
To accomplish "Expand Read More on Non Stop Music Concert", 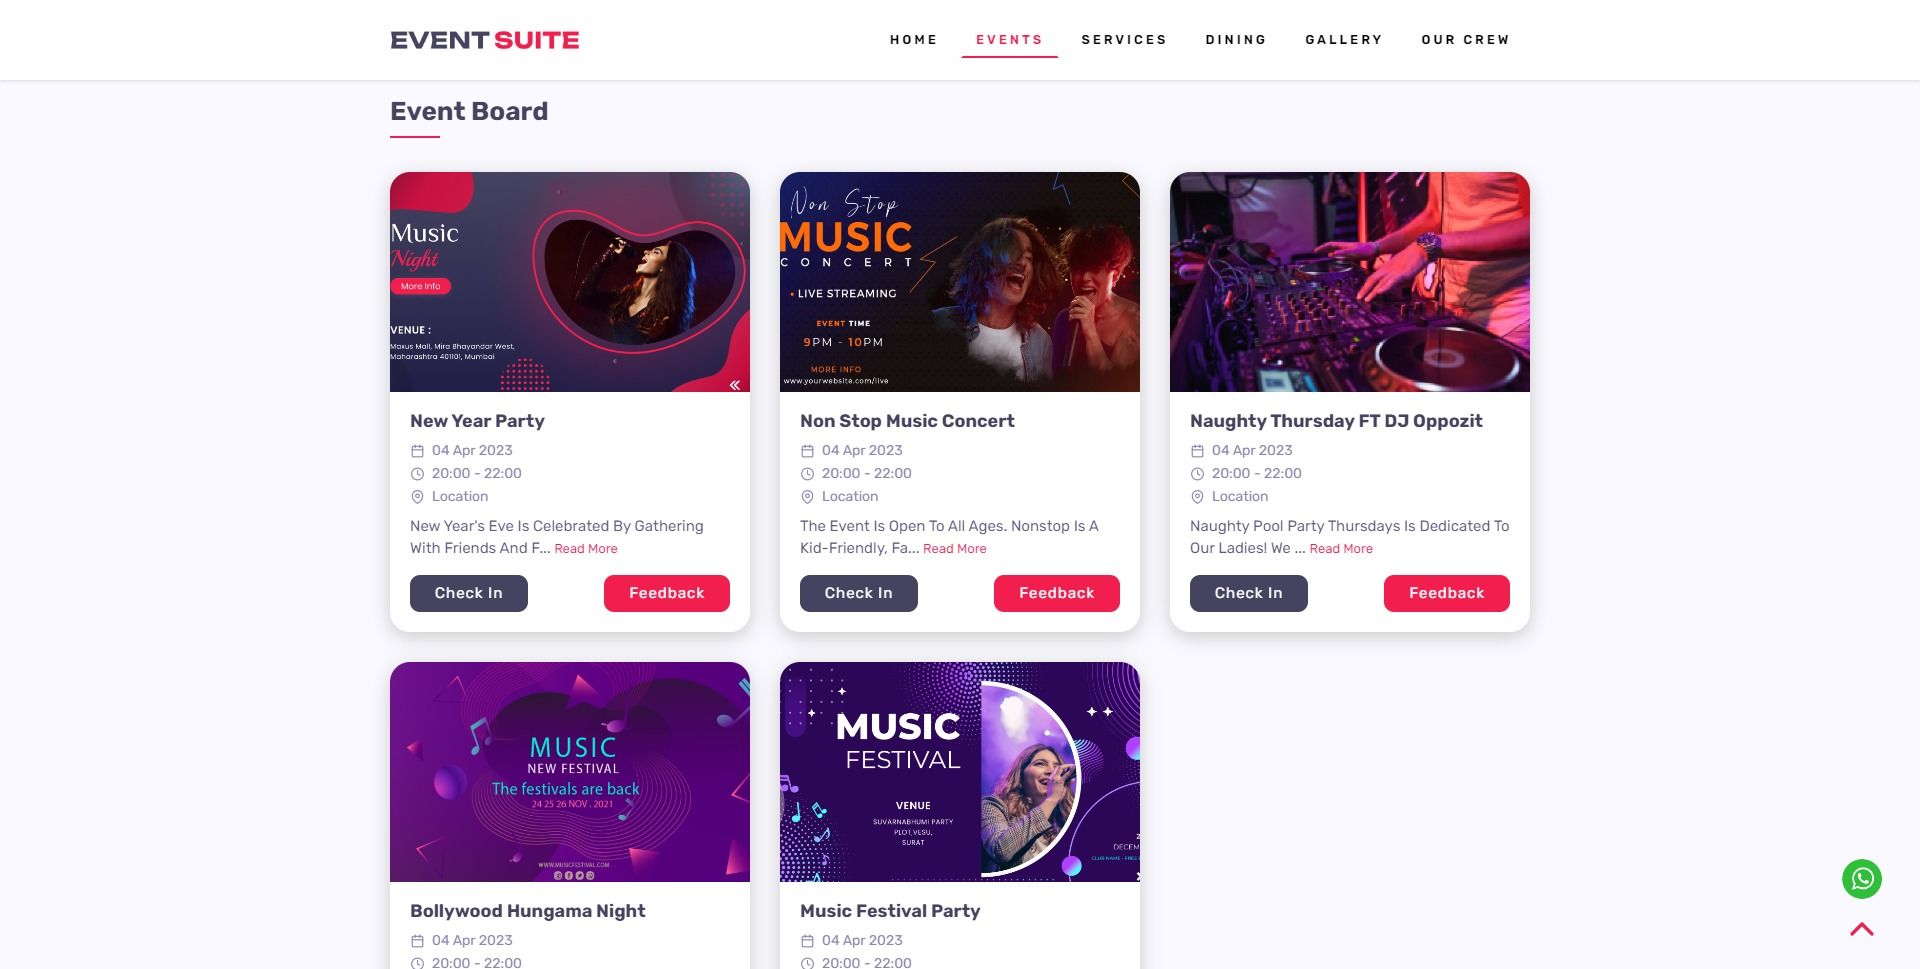I will (x=955, y=549).
